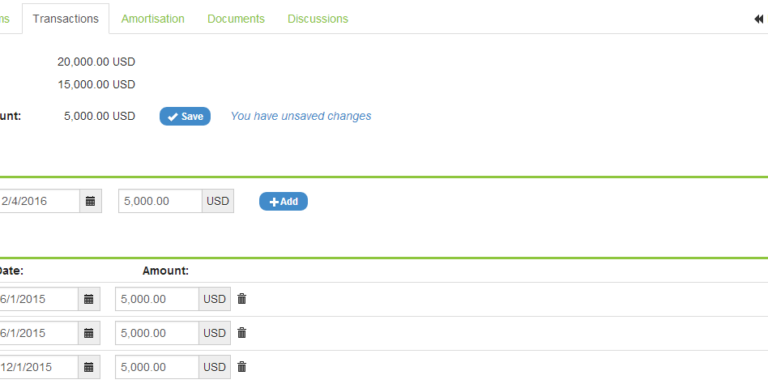Go to the Discussions tab

tap(318, 19)
